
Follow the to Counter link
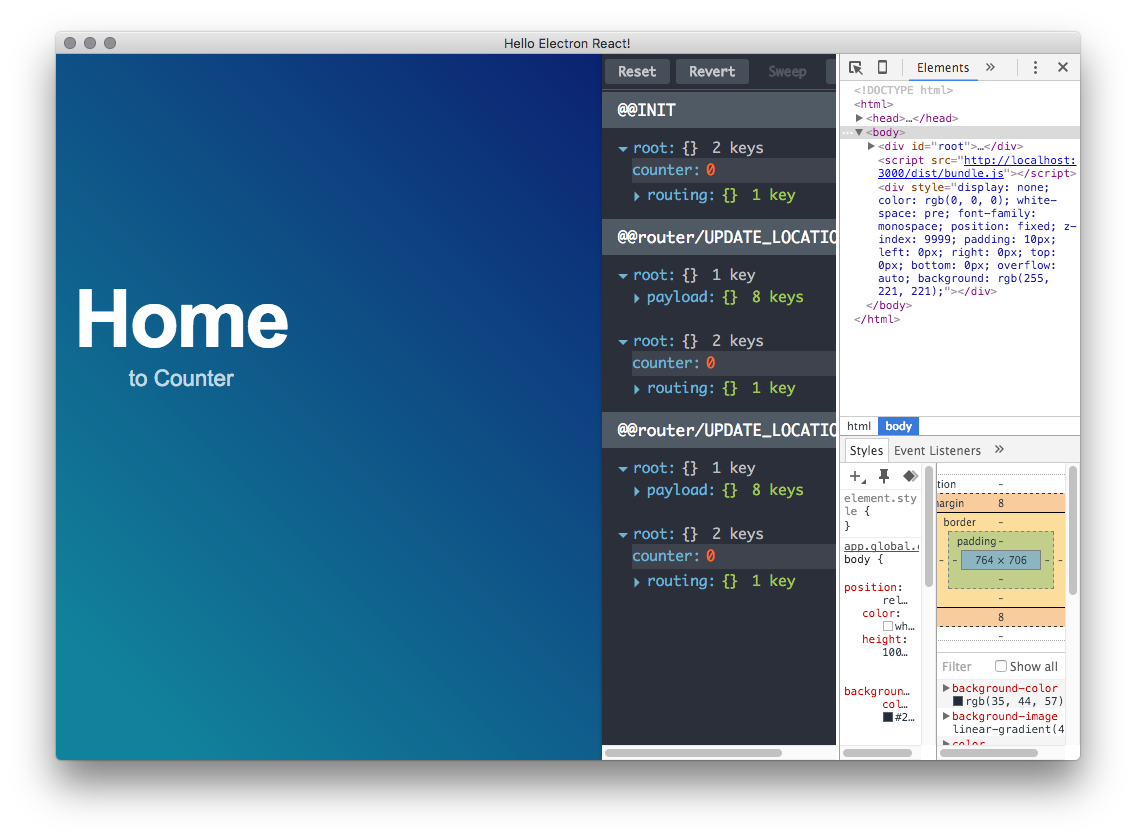click(x=181, y=378)
